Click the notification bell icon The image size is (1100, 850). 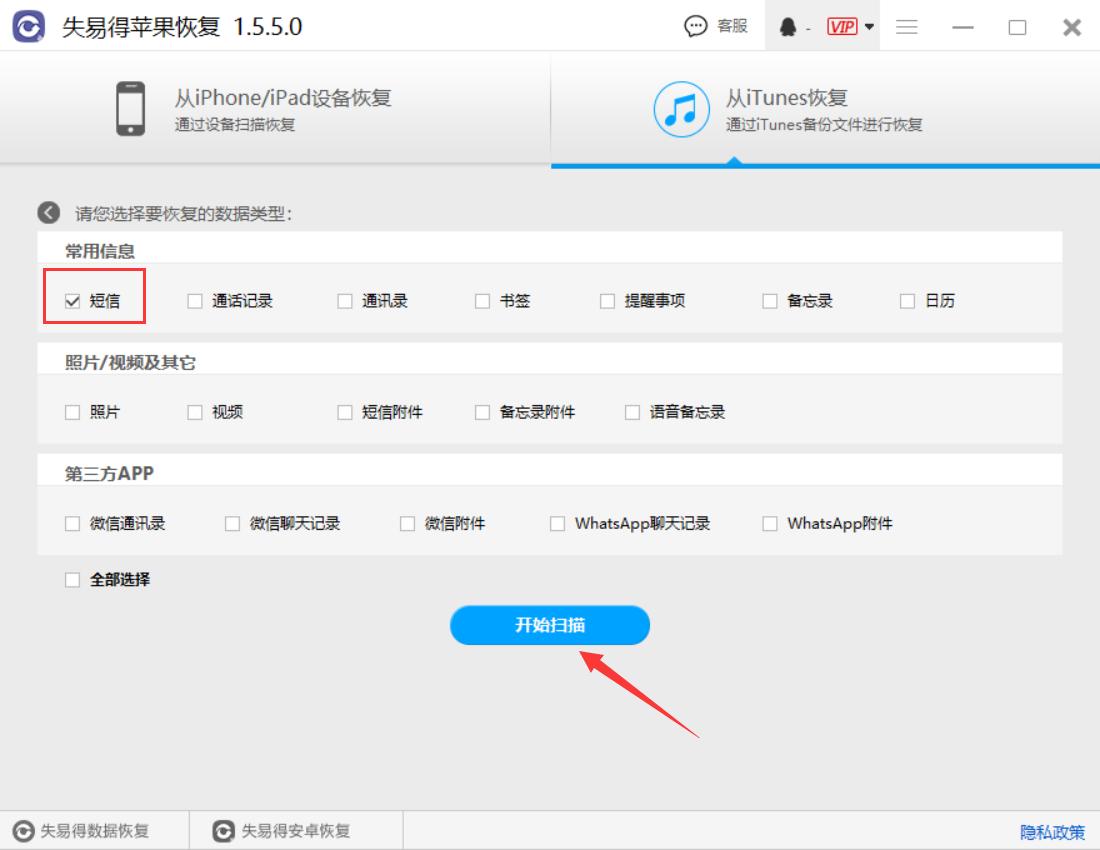[788, 26]
